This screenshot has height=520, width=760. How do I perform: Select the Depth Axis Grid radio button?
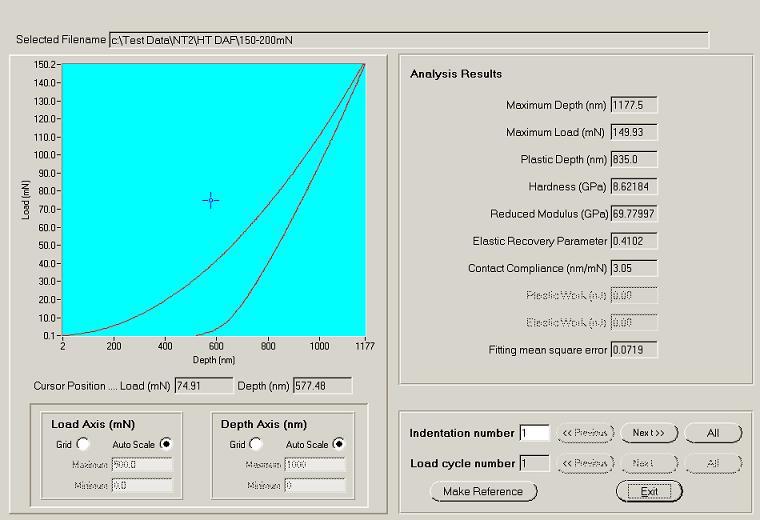(x=255, y=444)
